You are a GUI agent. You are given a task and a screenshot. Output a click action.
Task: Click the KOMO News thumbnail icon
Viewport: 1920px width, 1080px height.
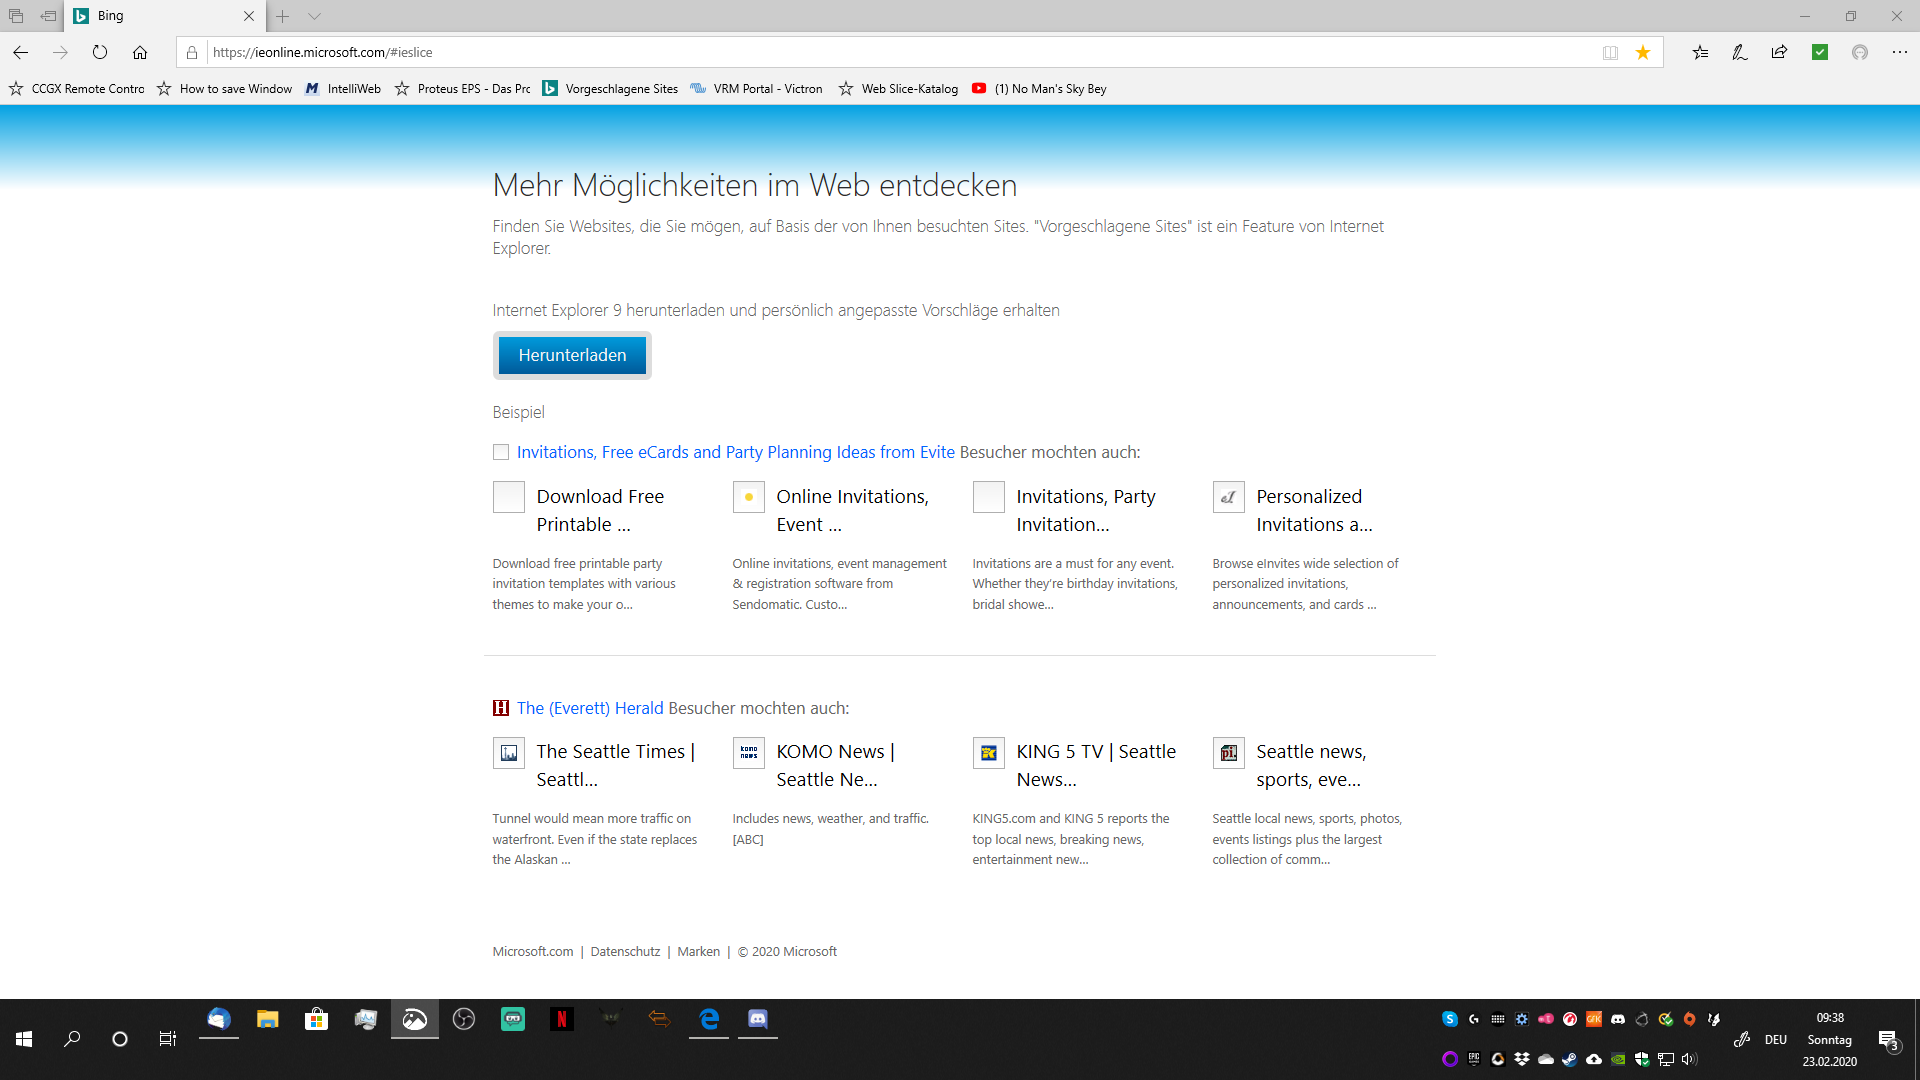[749, 753]
